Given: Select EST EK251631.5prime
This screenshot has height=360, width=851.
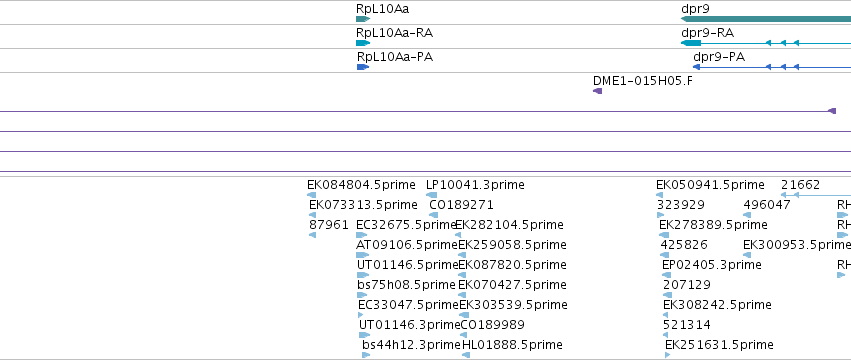Looking at the screenshot, I should click(x=719, y=345).
